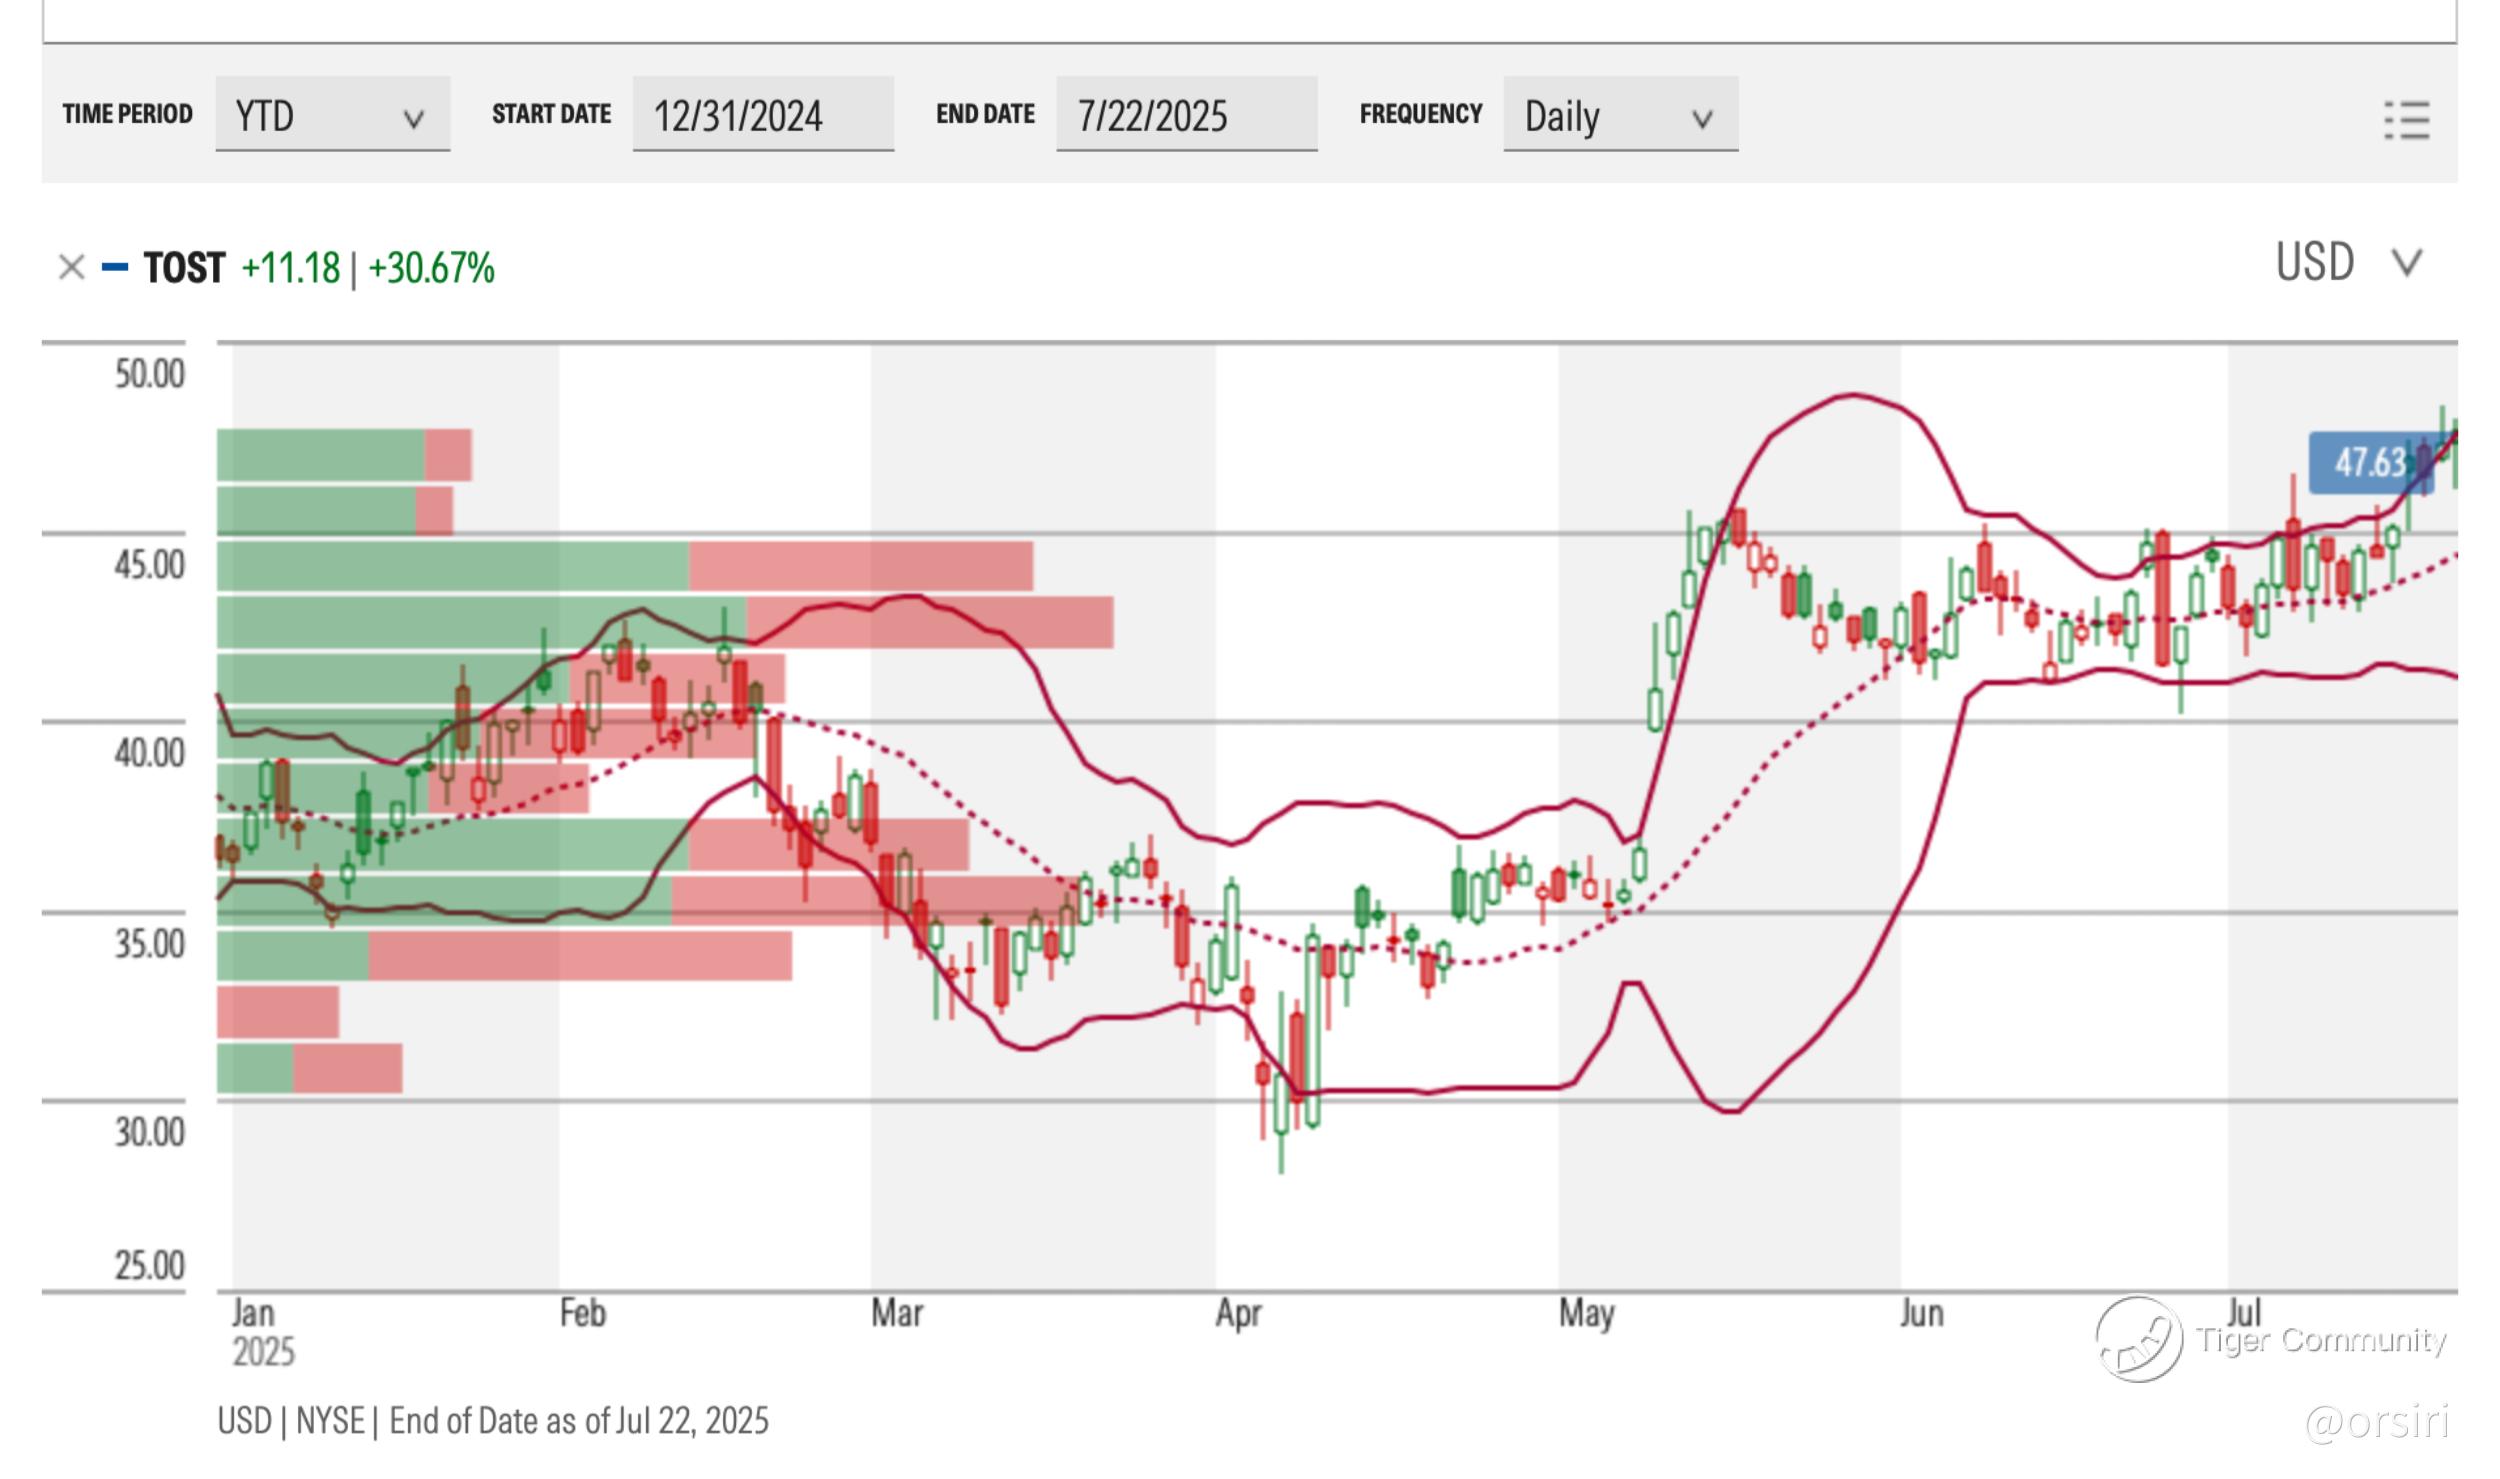Click the +30.67% percent change text

(431, 268)
